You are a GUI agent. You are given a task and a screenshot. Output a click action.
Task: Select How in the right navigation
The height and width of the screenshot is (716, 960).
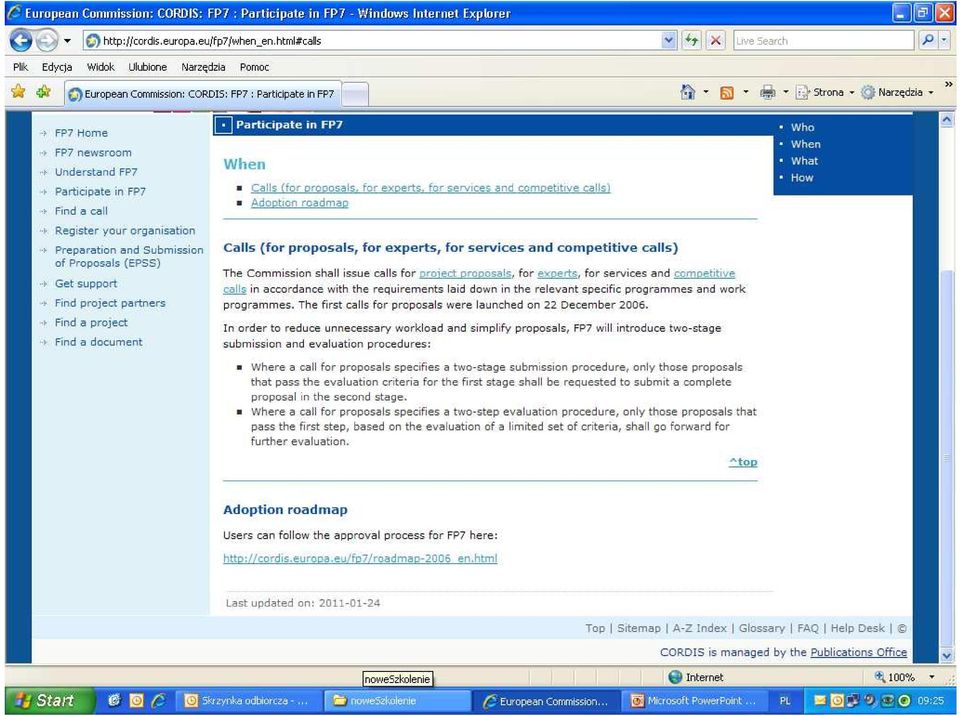click(802, 178)
